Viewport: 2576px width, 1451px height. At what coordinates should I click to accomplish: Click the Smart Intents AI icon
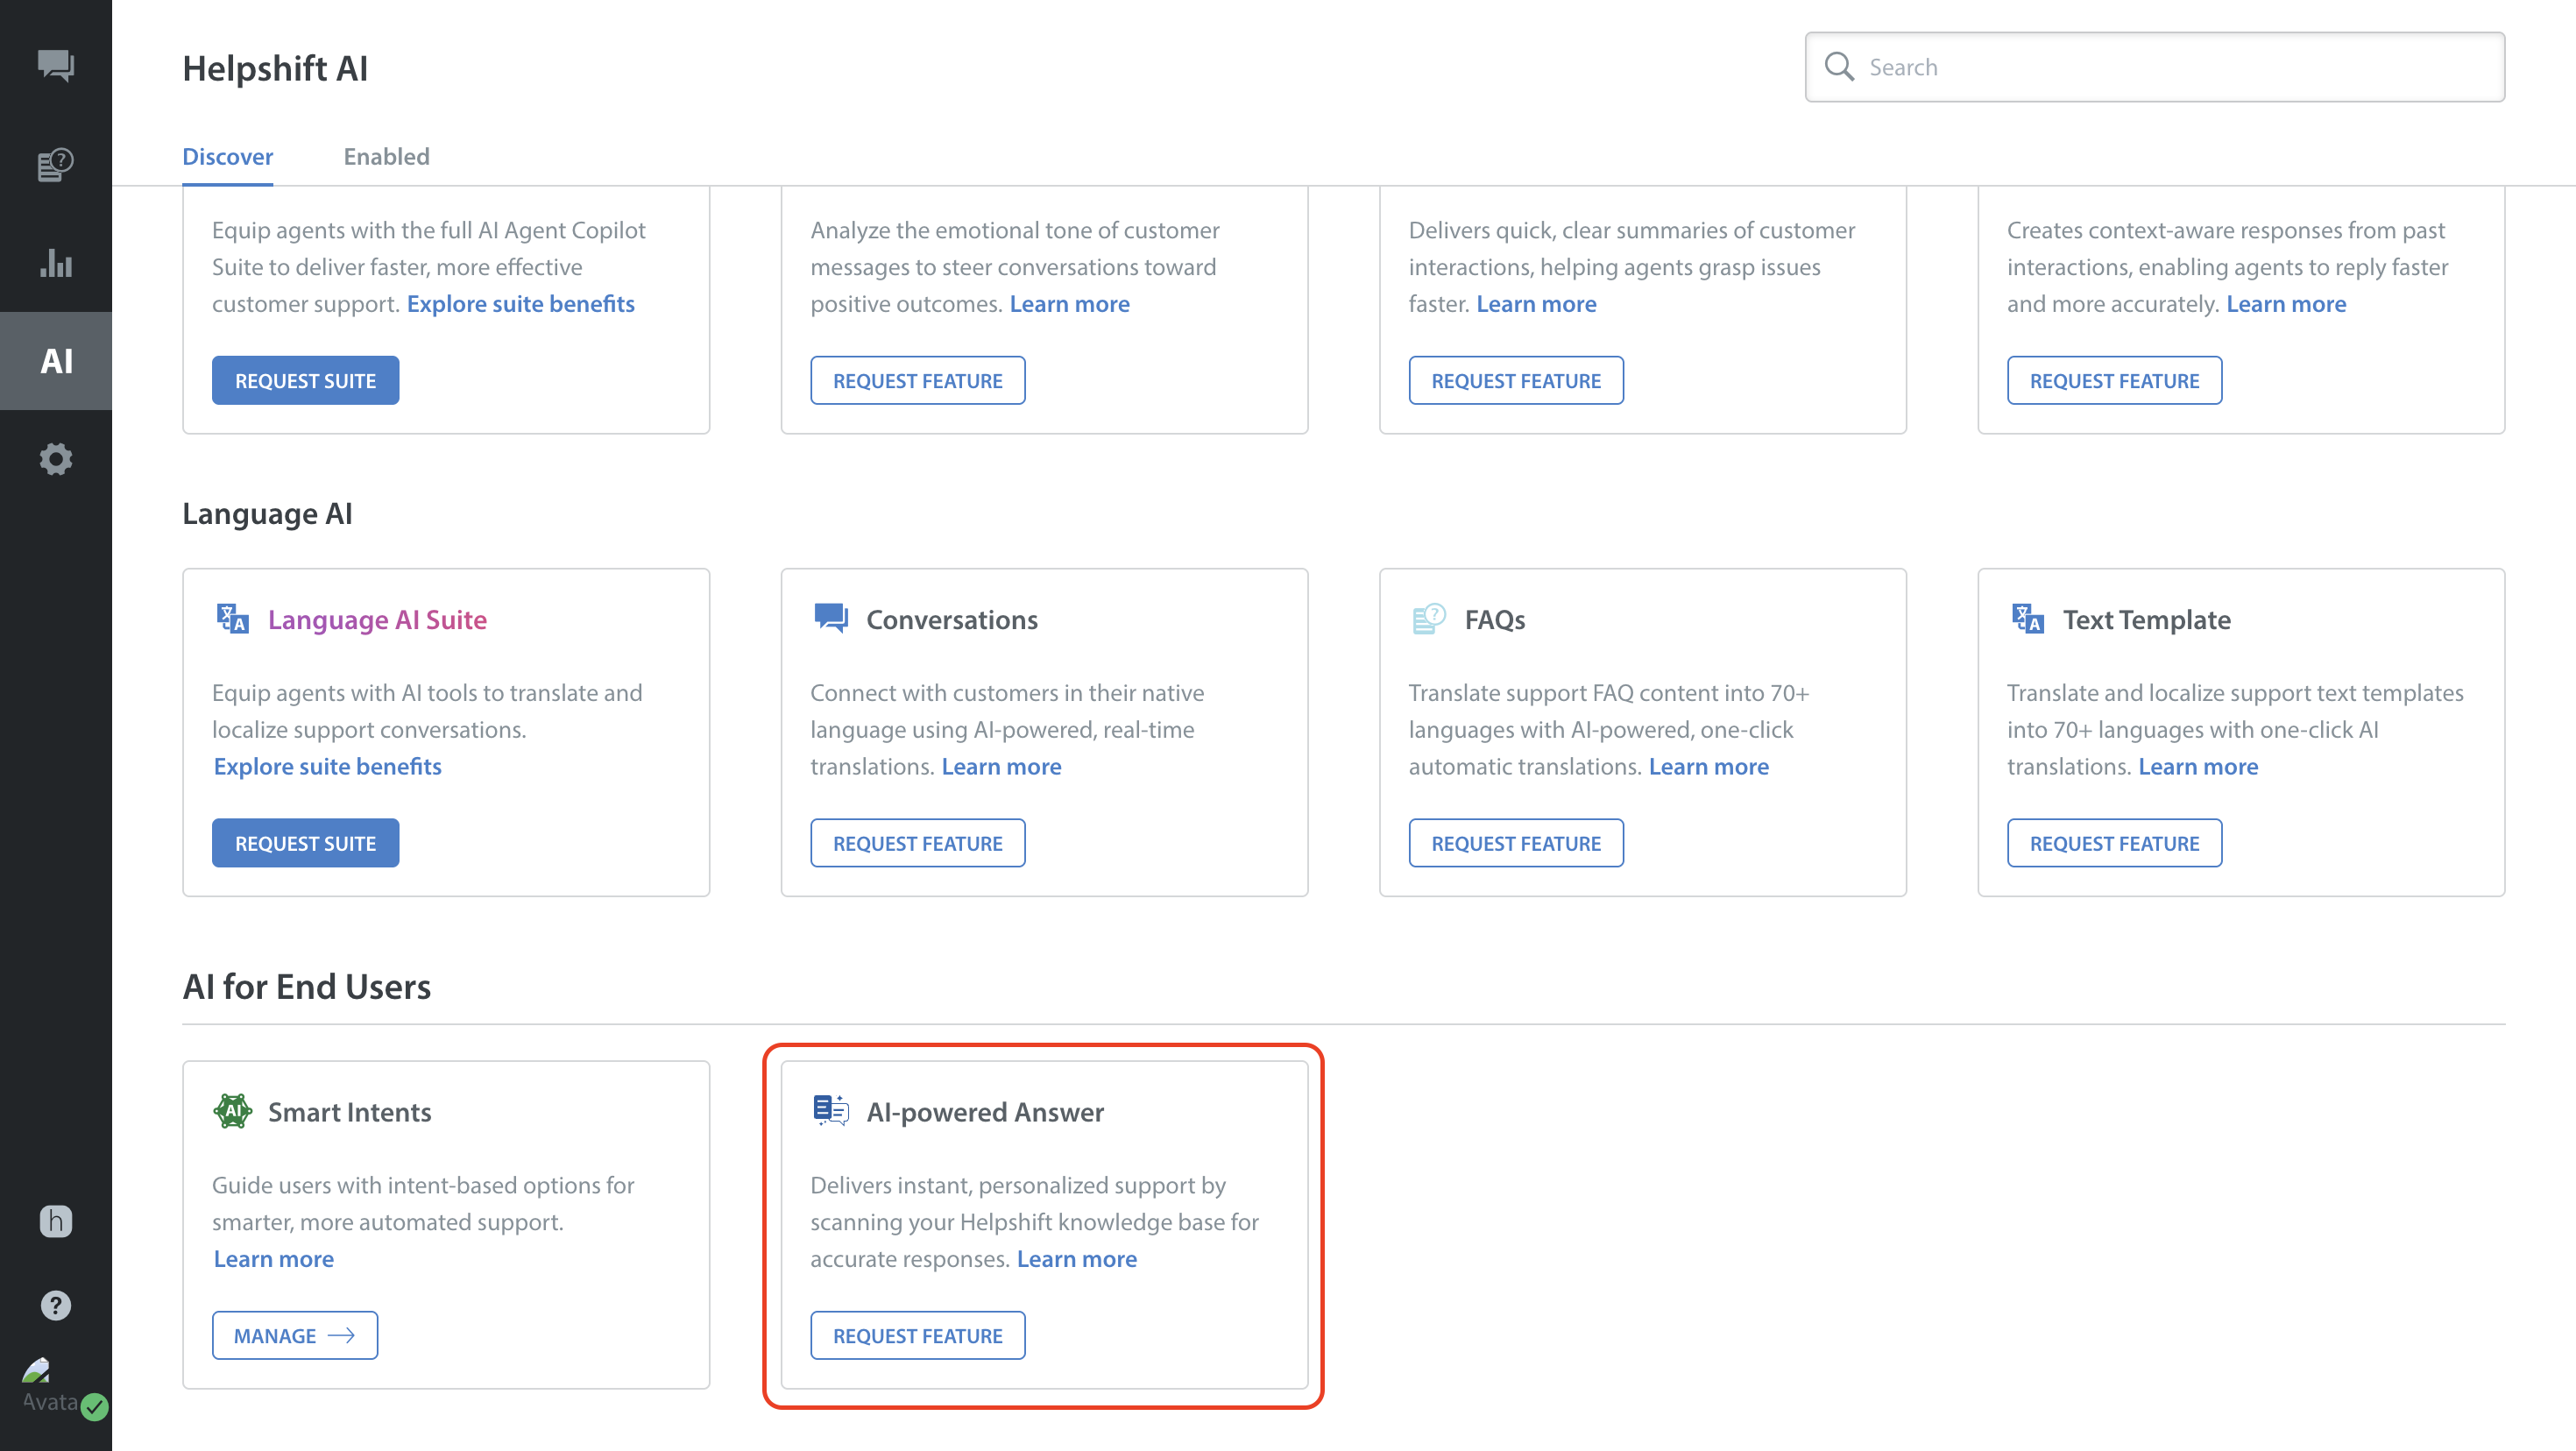[x=232, y=1111]
